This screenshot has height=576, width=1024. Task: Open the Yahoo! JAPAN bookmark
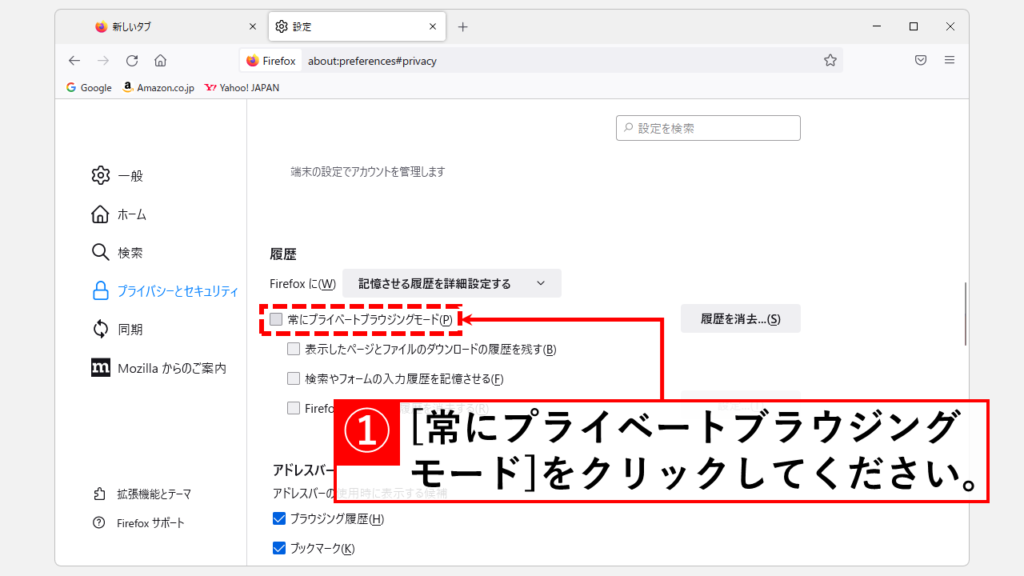click(x=242, y=88)
